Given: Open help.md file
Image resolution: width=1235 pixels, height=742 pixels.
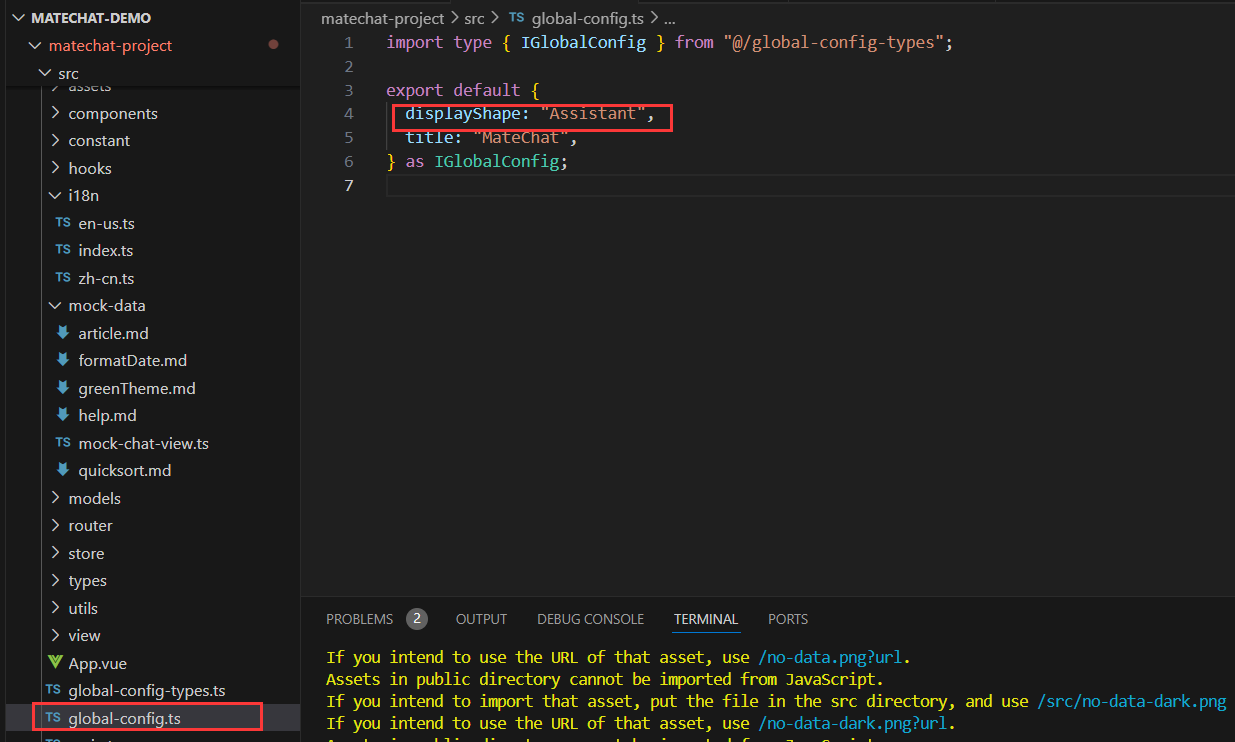Looking at the screenshot, I should (x=107, y=415).
